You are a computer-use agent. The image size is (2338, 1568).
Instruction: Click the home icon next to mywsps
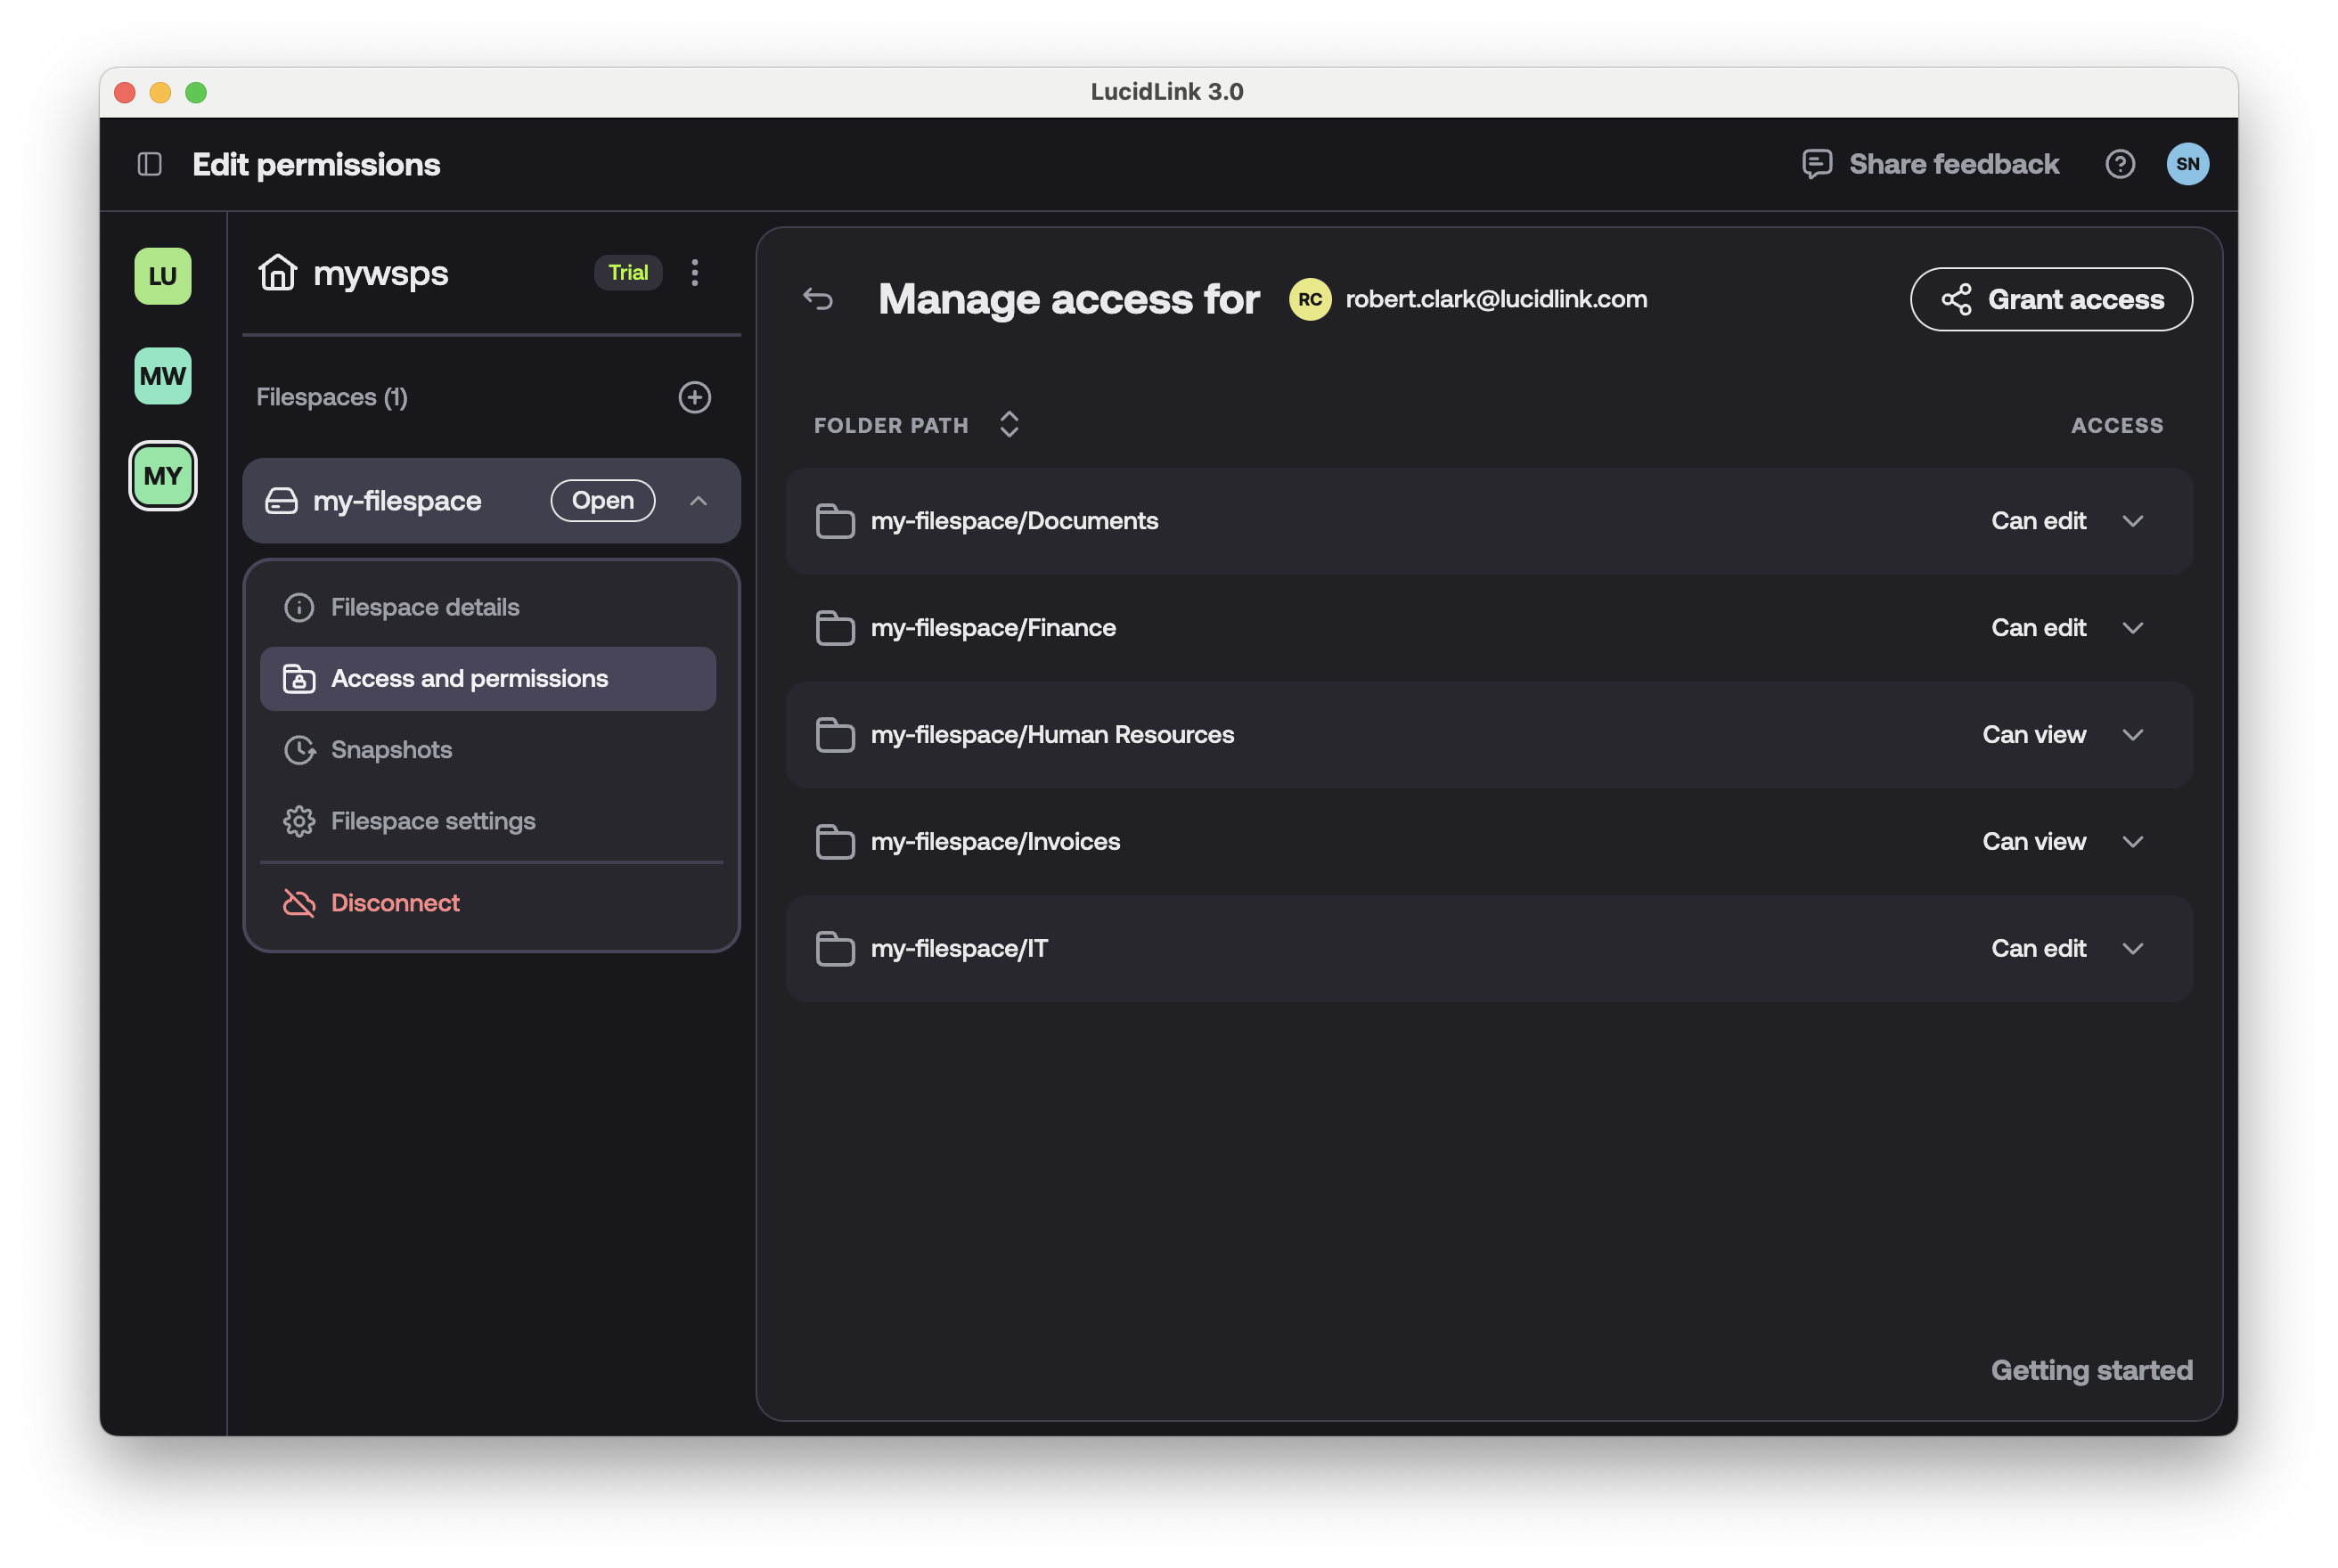pos(278,272)
